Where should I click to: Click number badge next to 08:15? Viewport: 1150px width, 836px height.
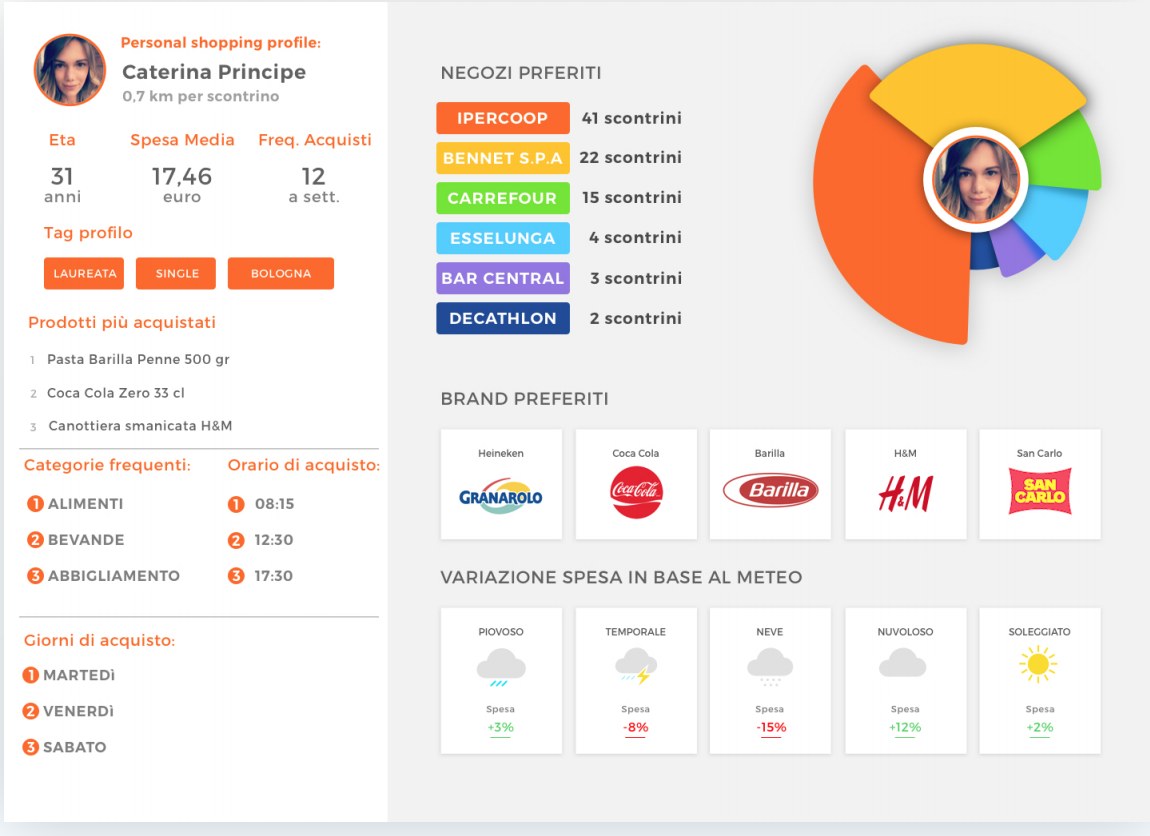pyautogui.click(x=236, y=505)
